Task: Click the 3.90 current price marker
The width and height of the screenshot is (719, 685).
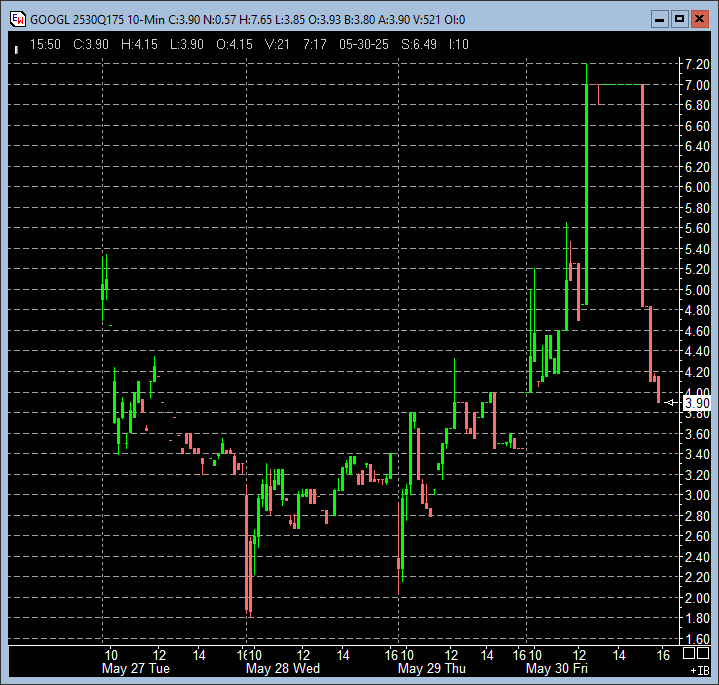Action: click(x=697, y=403)
